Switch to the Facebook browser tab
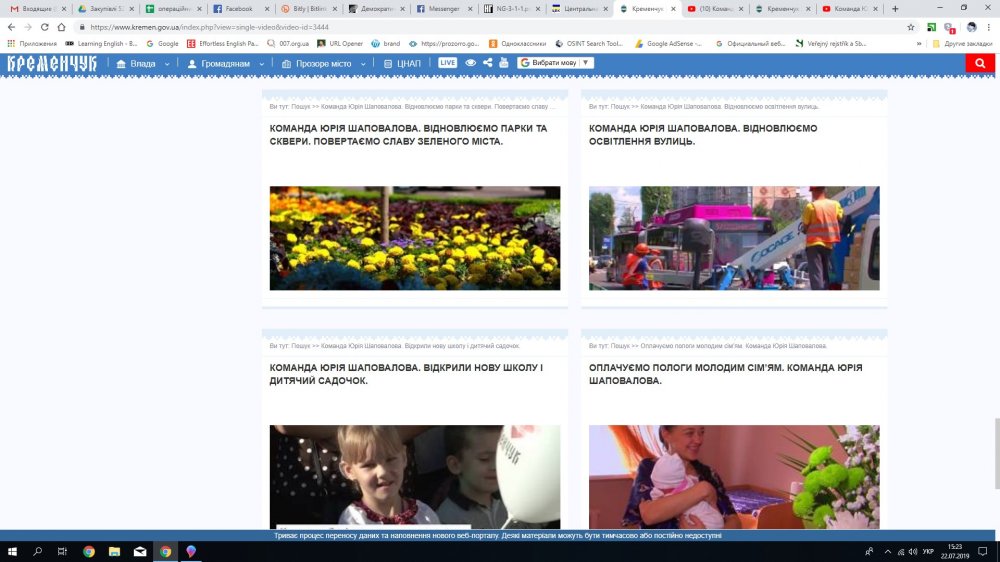The height and width of the screenshot is (562, 1000). click(238, 8)
